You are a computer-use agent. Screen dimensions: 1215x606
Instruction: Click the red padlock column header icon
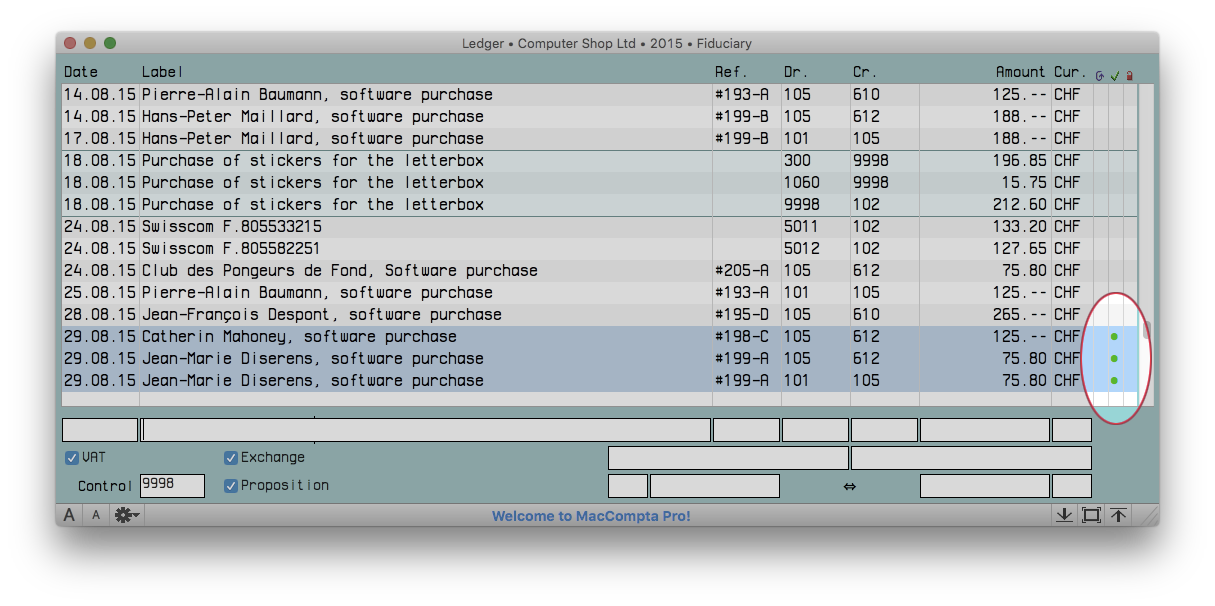[1130, 75]
